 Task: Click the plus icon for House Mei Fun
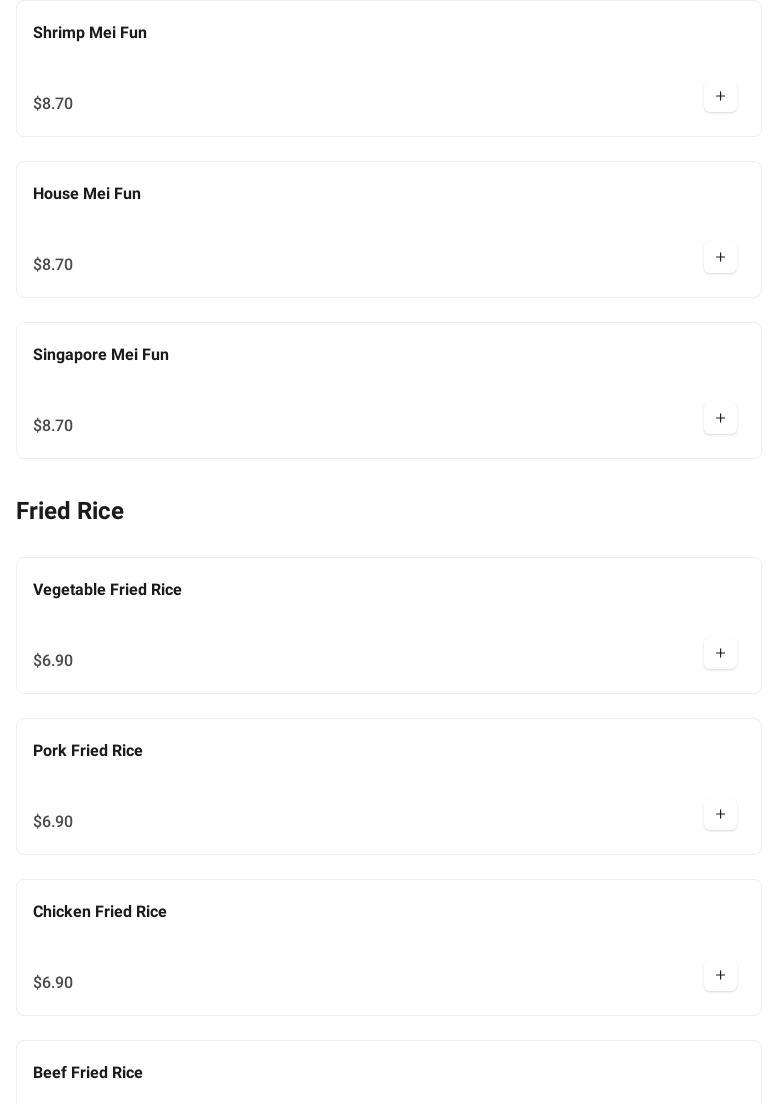[x=720, y=258]
